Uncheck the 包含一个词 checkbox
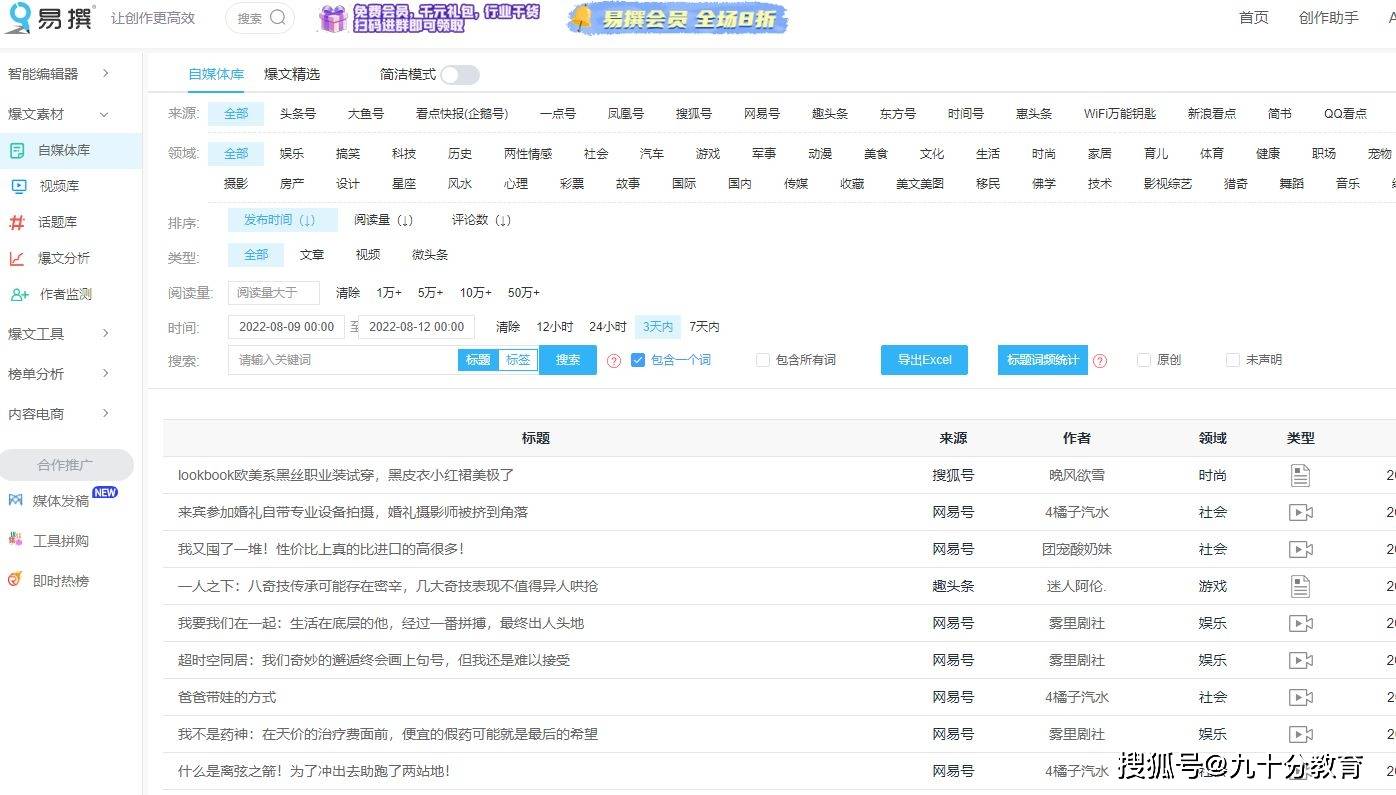The height and width of the screenshot is (795, 1396). click(x=638, y=360)
